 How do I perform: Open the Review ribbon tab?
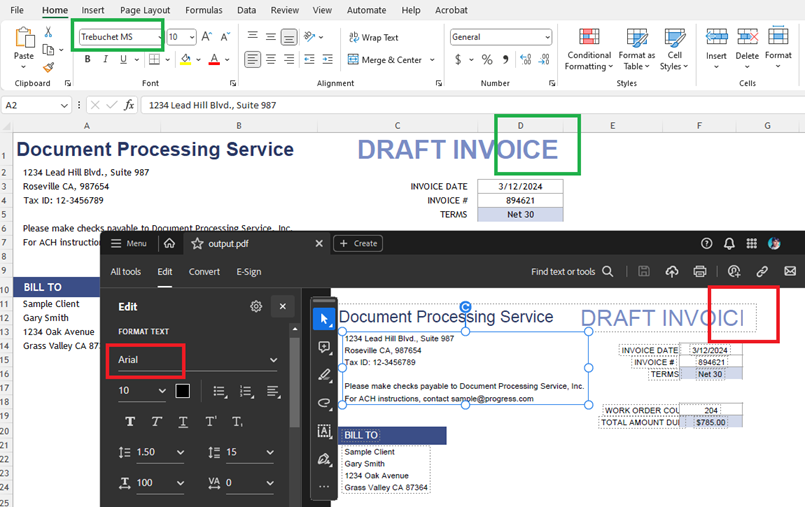click(x=284, y=10)
